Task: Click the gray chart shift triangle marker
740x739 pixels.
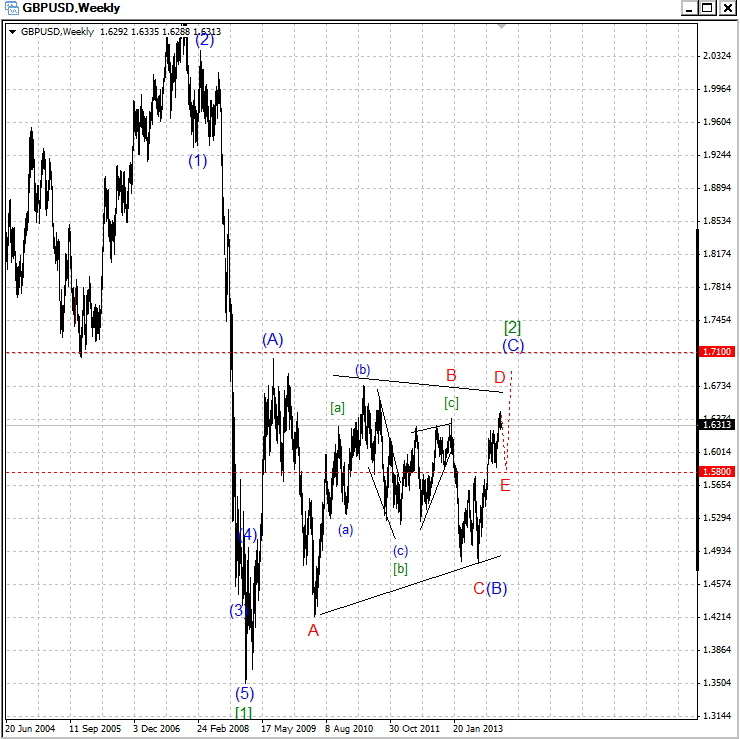Action: (501, 26)
